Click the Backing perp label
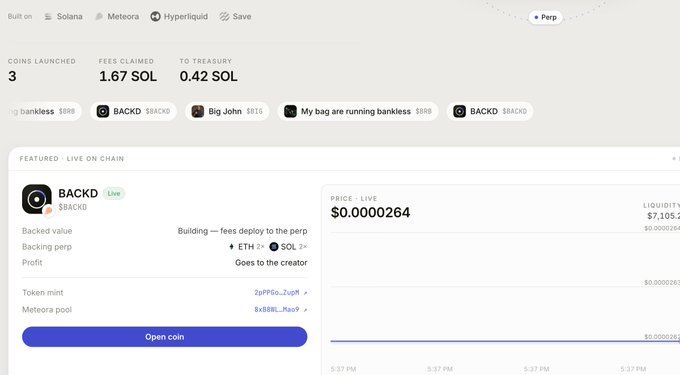Screen dimensions: 680x375 [47, 247]
